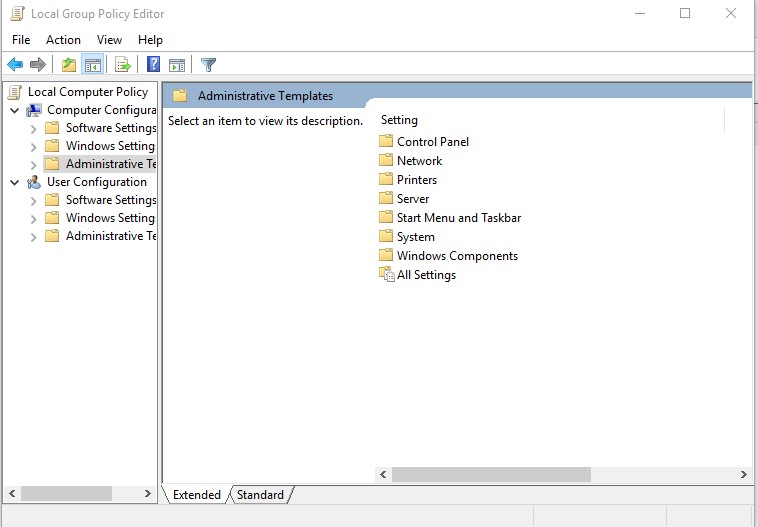Viewport: 758px width, 527px height.
Task: Collapse the Computer Configuration node
Action: pyautogui.click(x=15, y=111)
